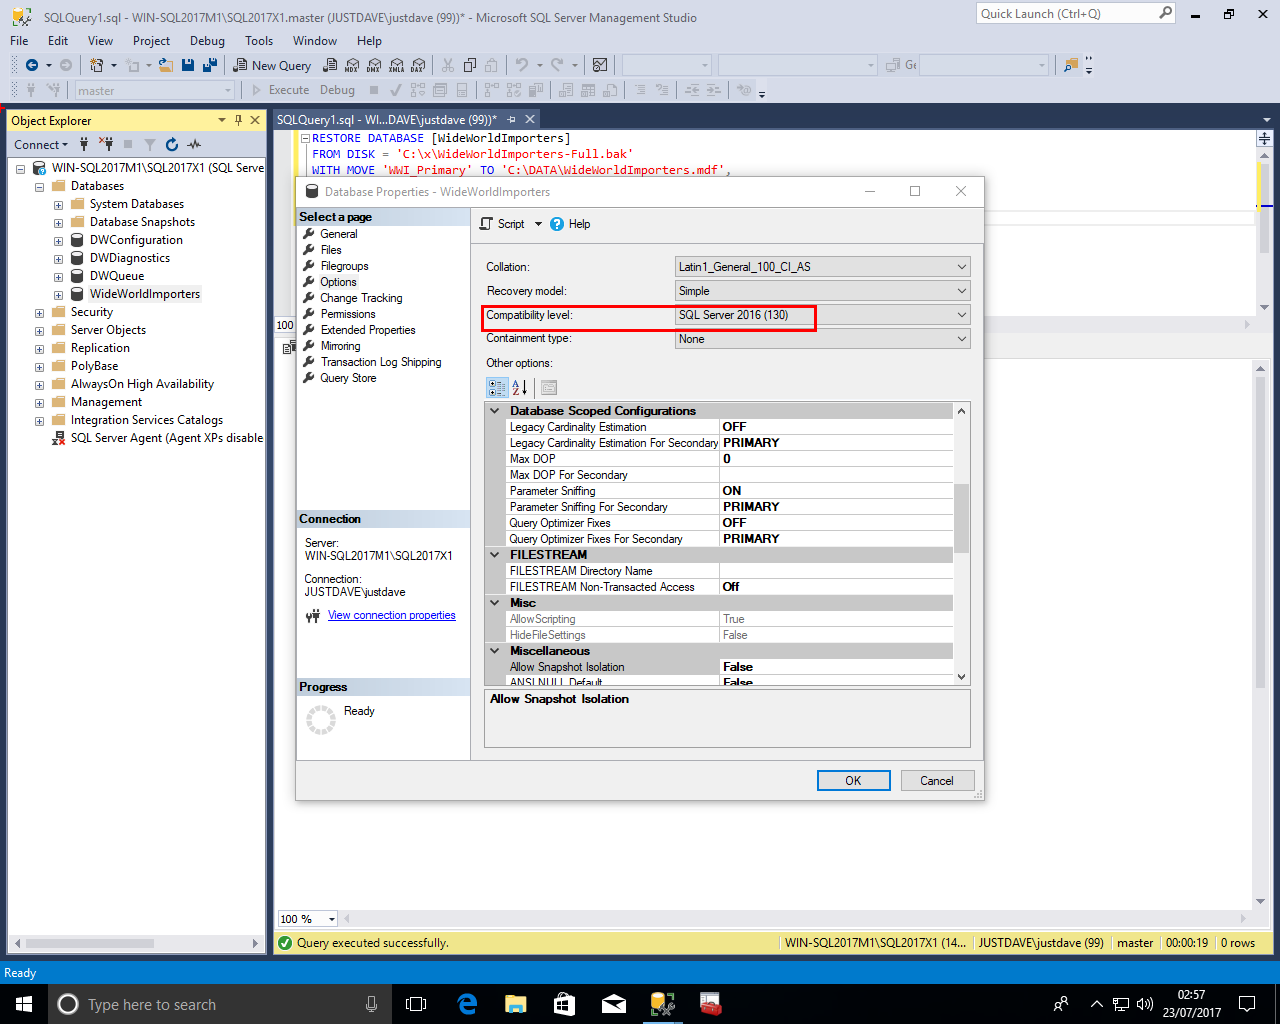Click the New Query toolbar button
The width and height of the screenshot is (1280, 1024).
(x=272, y=65)
